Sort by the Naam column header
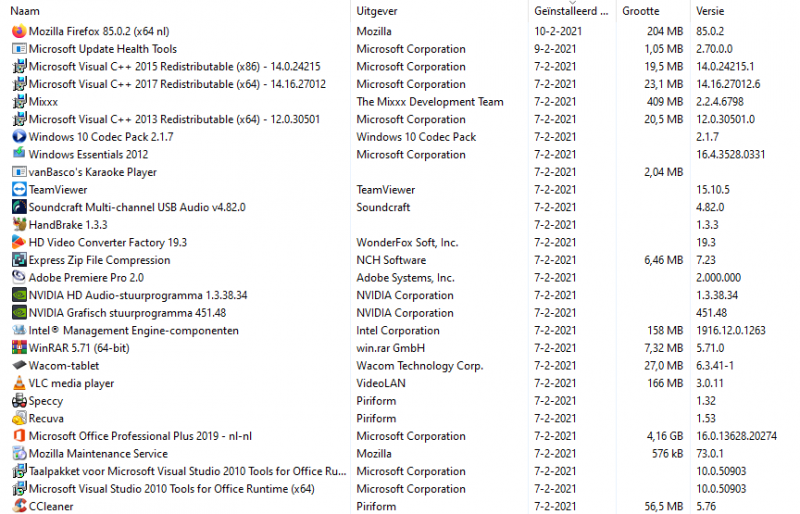The width and height of the screenshot is (800, 514). (25, 11)
